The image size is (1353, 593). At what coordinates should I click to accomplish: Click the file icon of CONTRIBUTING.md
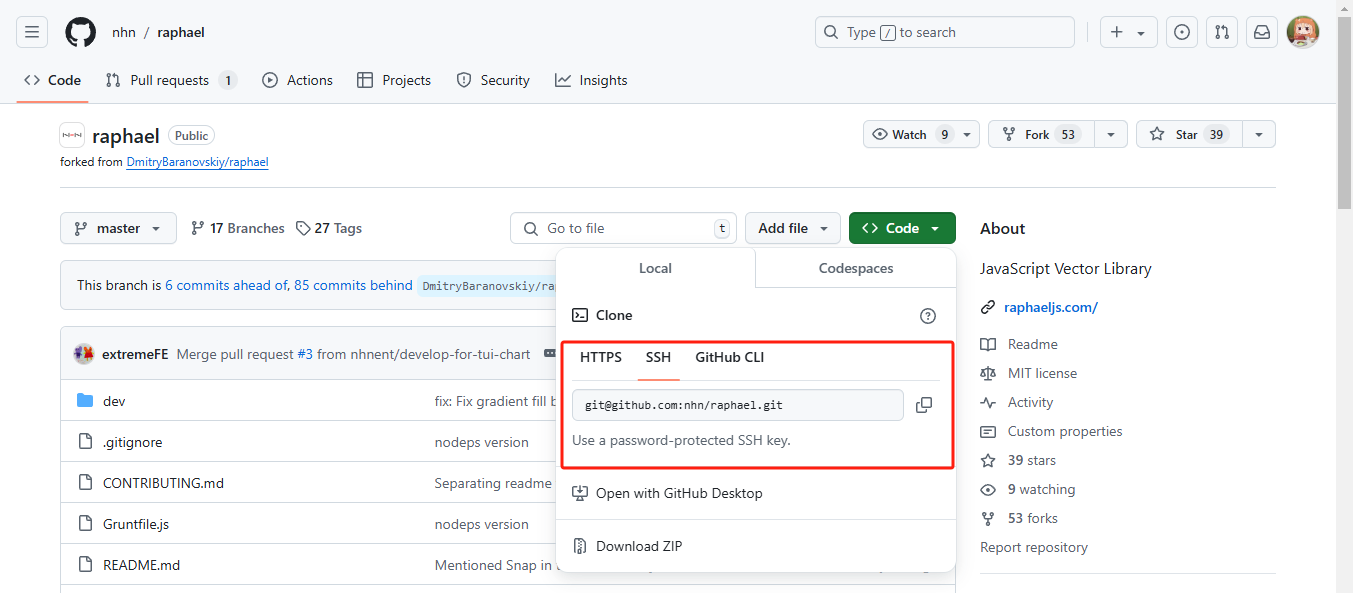[x=85, y=483]
